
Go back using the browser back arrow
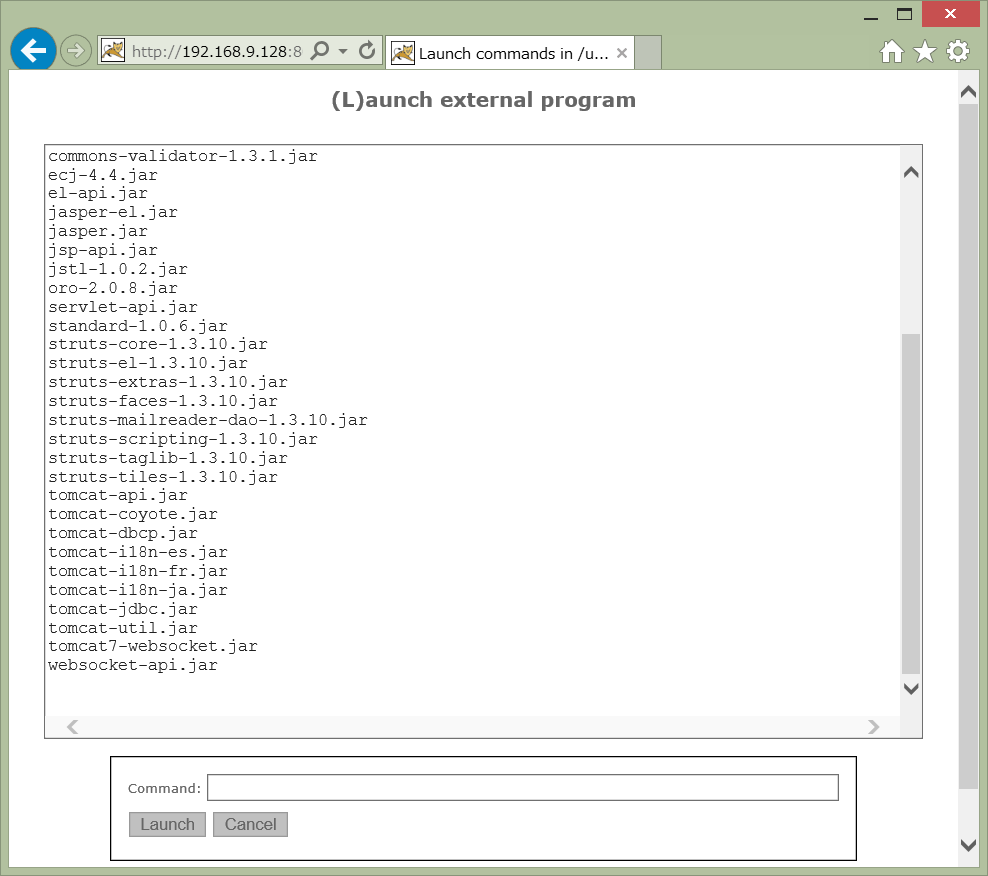(x=33, y=50)
